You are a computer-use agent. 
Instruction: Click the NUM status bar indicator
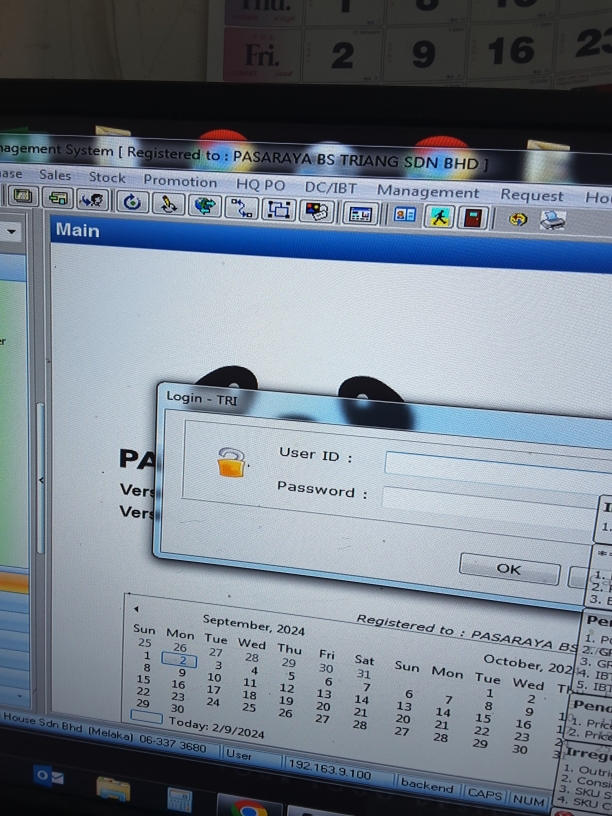click(527, 800)
